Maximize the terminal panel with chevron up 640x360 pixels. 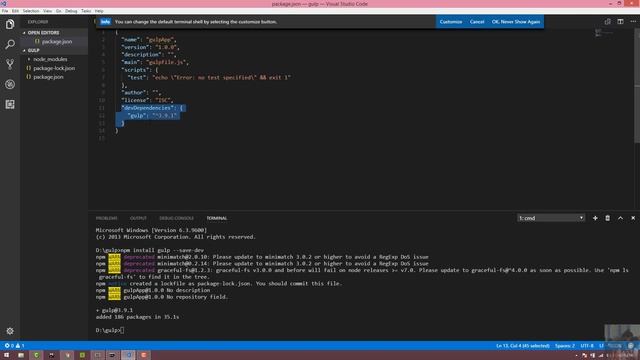(x=620, y=218)
